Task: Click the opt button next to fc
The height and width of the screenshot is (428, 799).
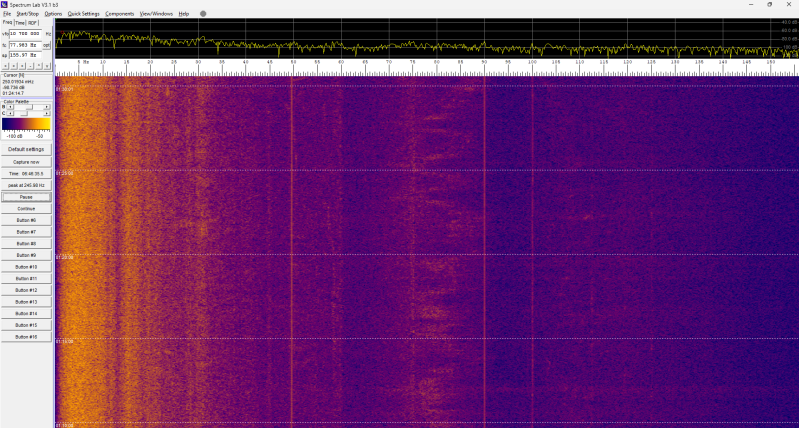Action: click(x=47, y=45)
